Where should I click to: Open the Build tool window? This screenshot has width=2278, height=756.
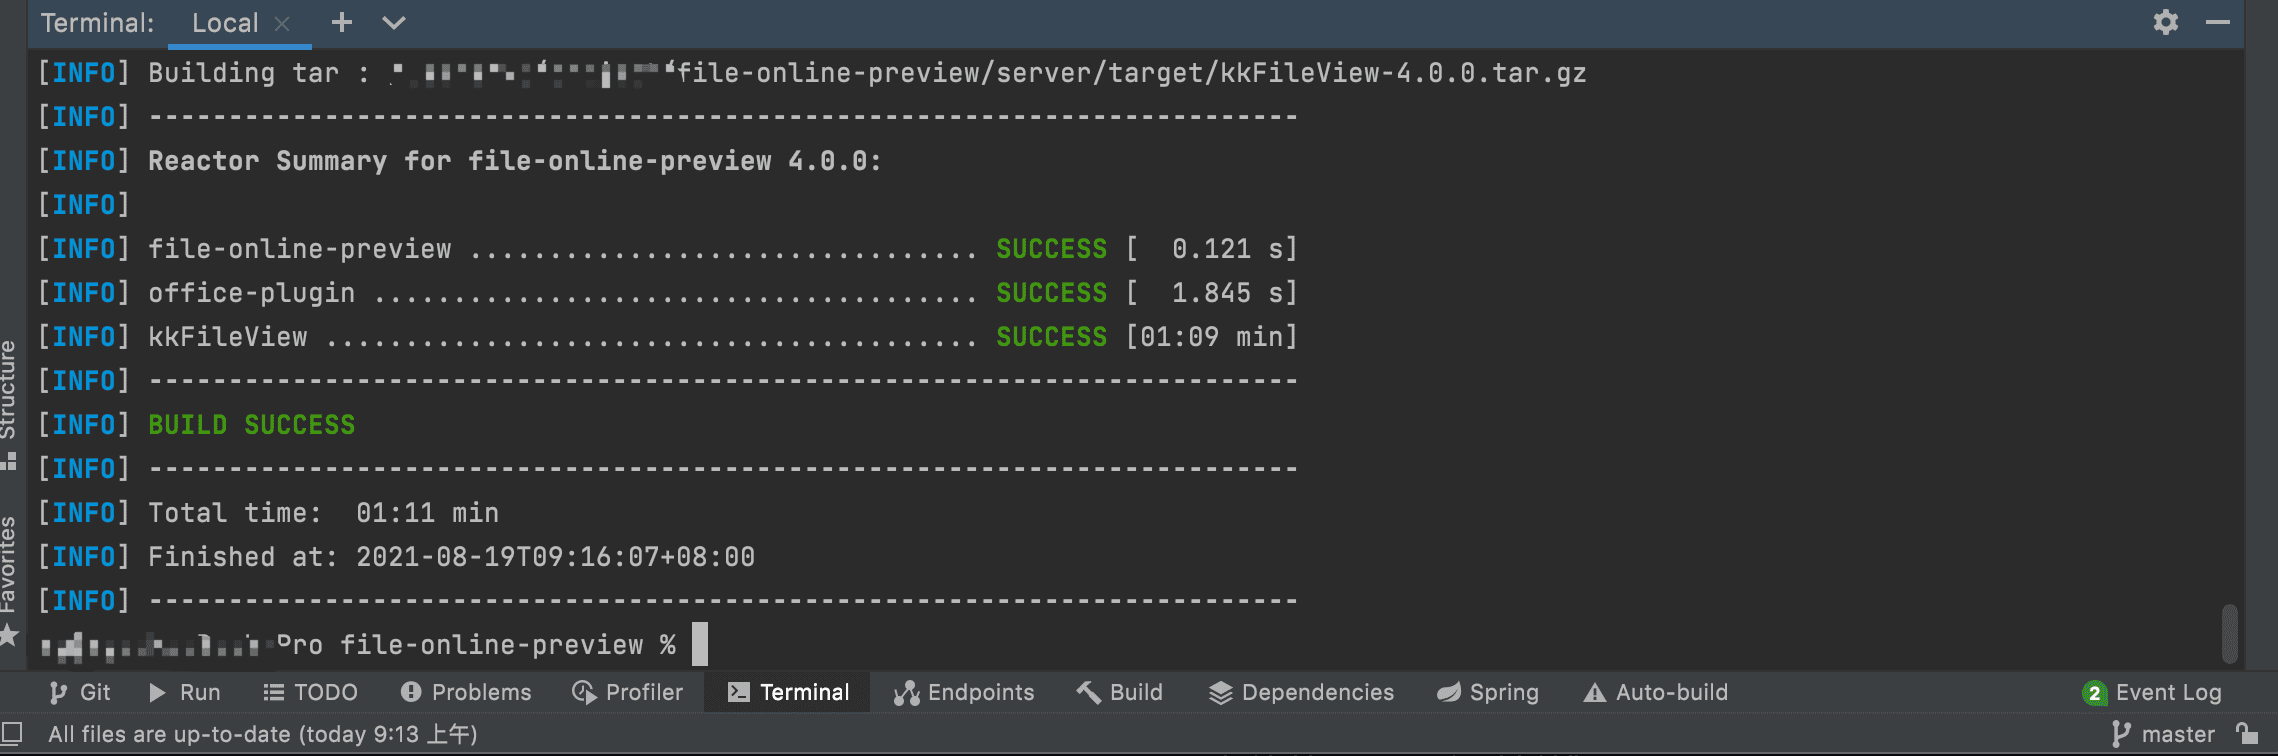(x=1120, y=692)
